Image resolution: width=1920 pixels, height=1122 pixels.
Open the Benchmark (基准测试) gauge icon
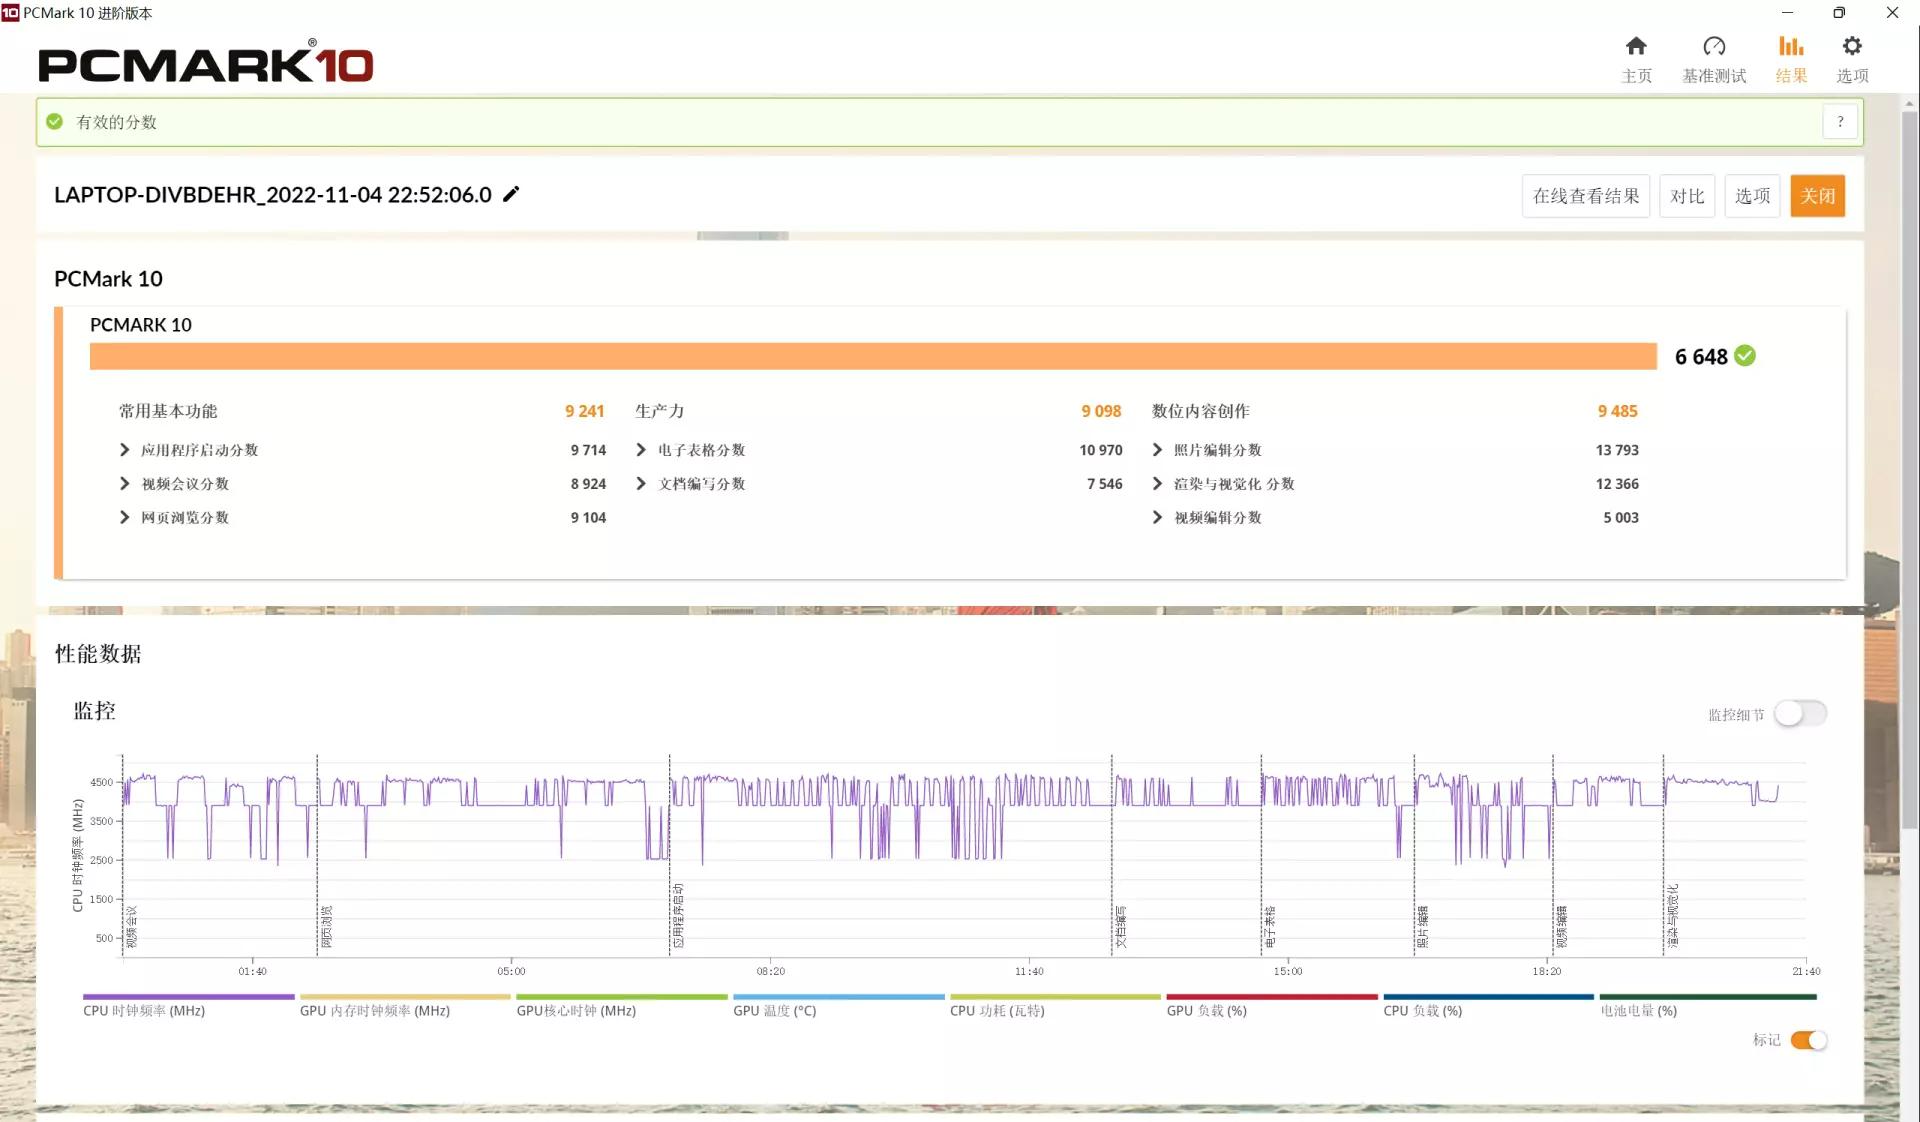[1714, 47]
